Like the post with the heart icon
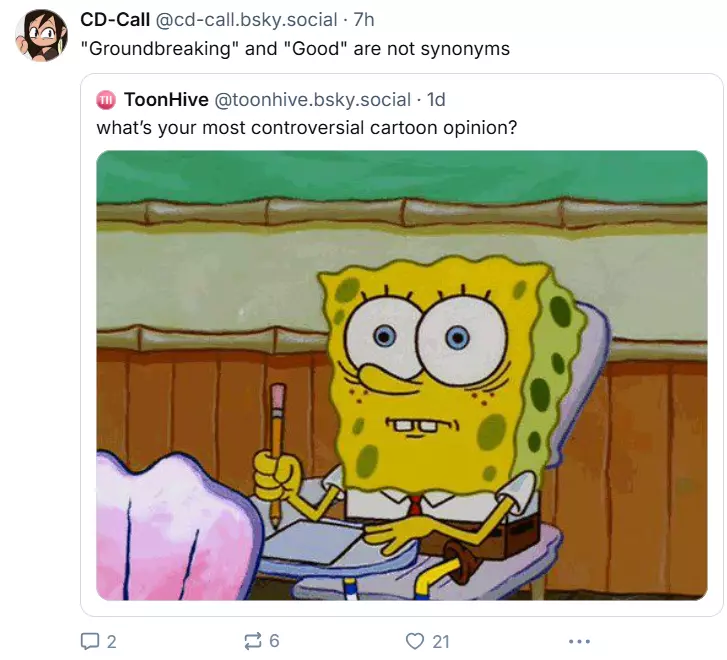This screenshot has width=727, height=660. pos(415,641)
